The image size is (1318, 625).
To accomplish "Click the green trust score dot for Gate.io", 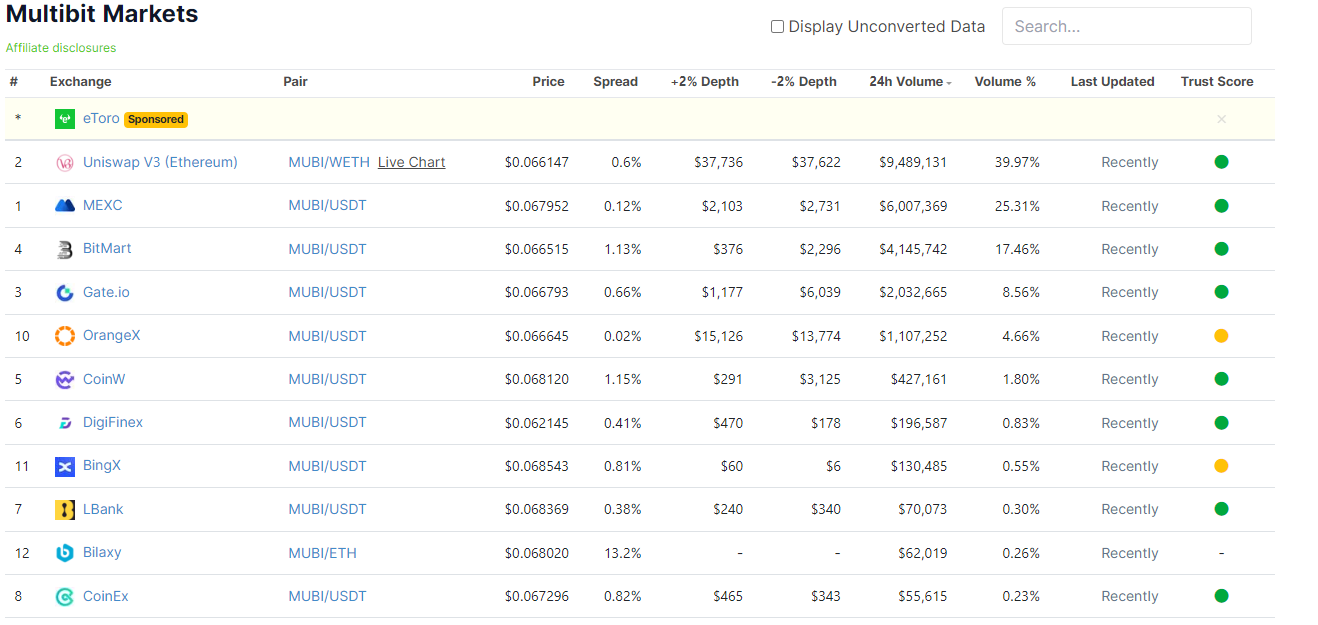I will 1221,292.
